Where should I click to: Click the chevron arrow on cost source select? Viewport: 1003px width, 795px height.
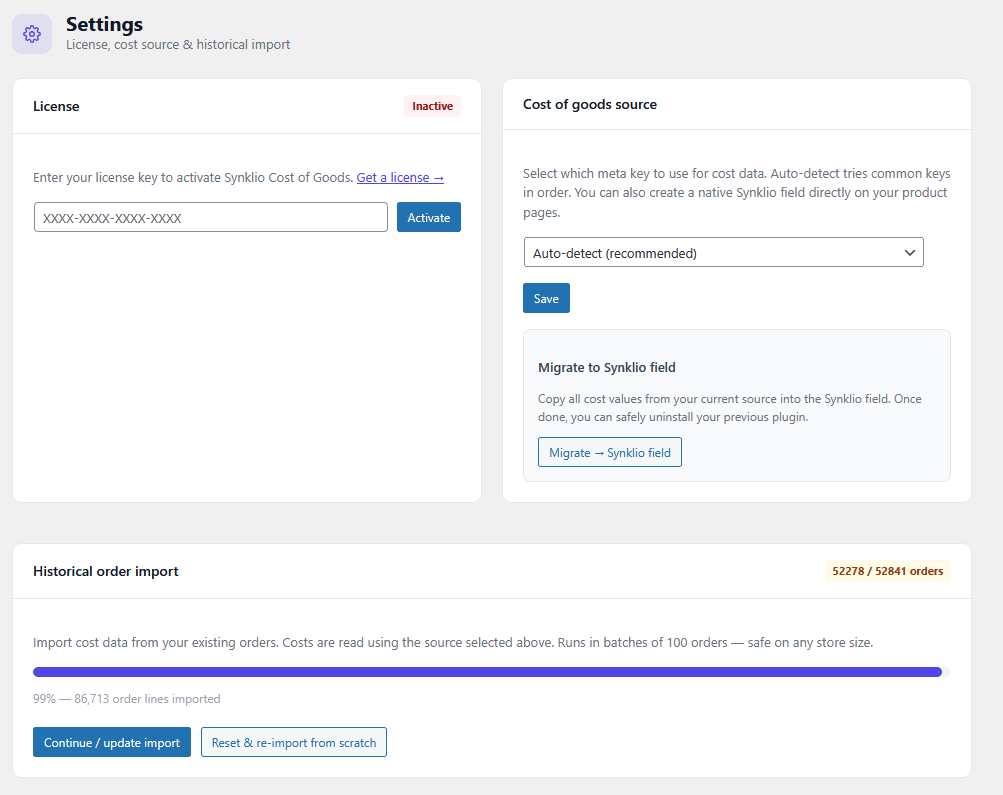click(909, 253)
